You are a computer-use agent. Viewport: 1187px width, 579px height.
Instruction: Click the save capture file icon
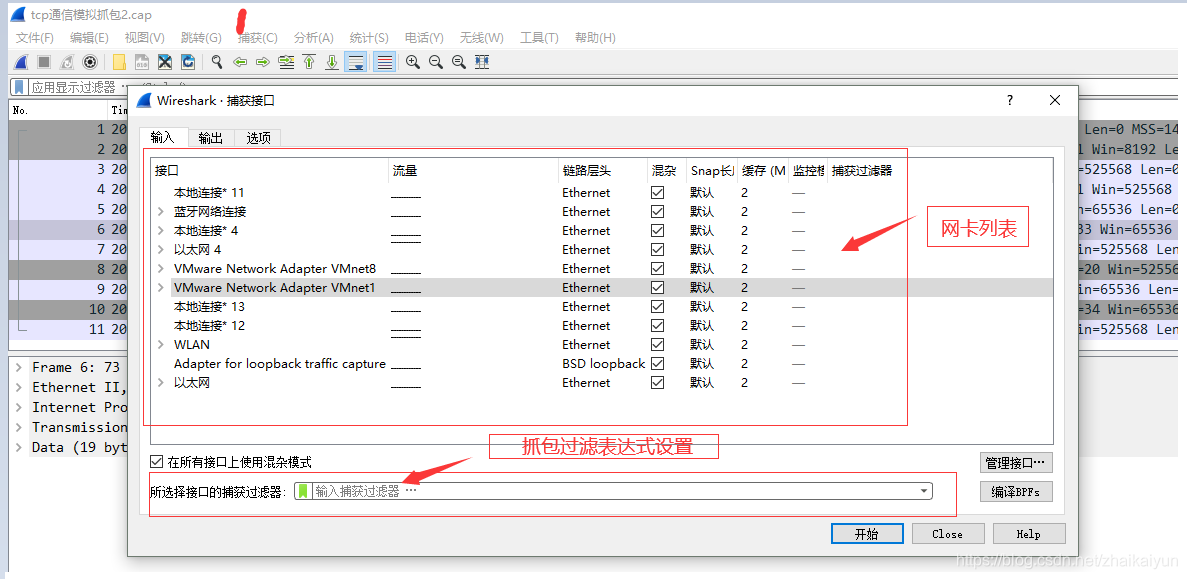tap(142, 62)
